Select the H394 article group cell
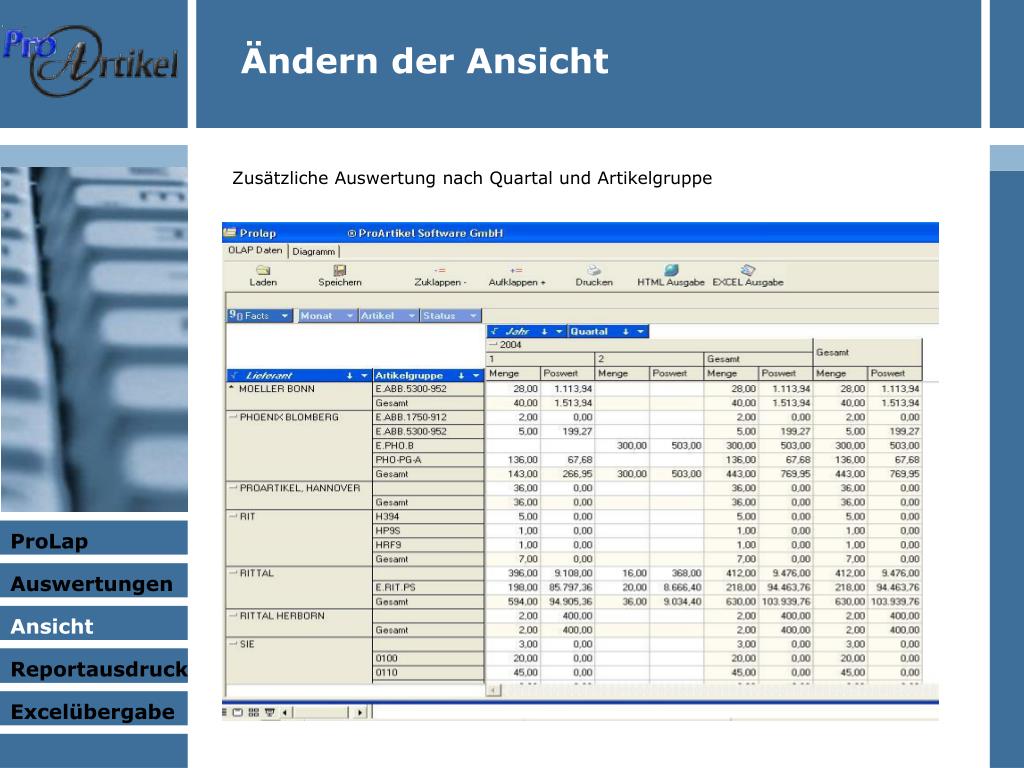 click(428, 516)
